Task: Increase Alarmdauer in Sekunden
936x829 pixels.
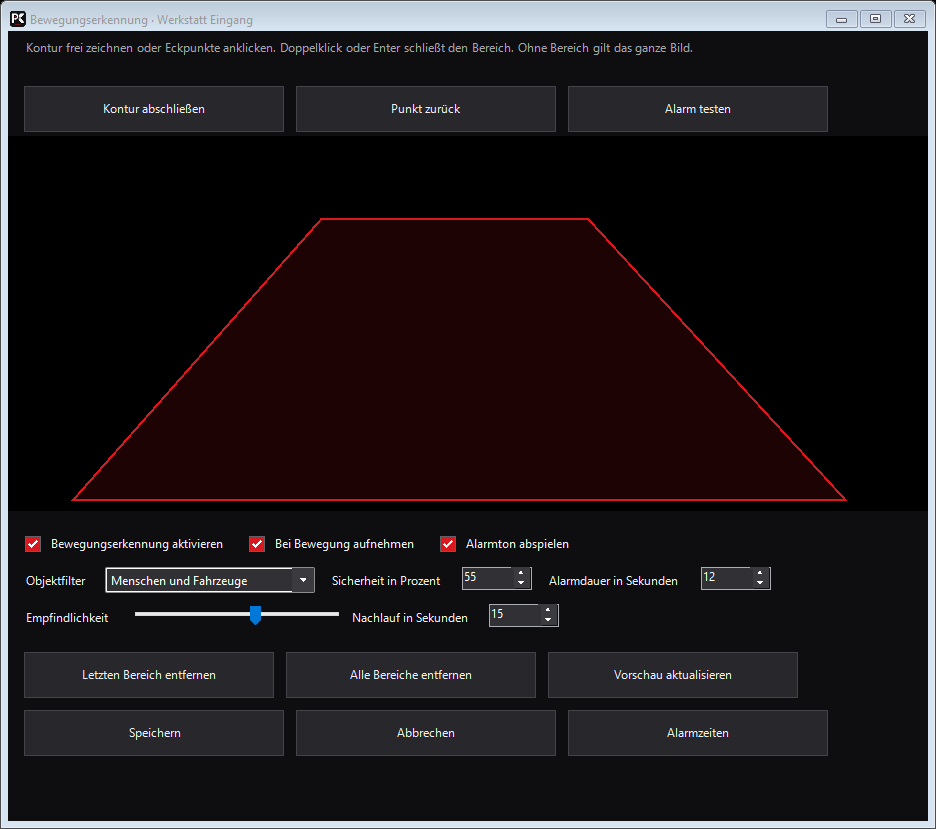Action: [x=760, y=573]
